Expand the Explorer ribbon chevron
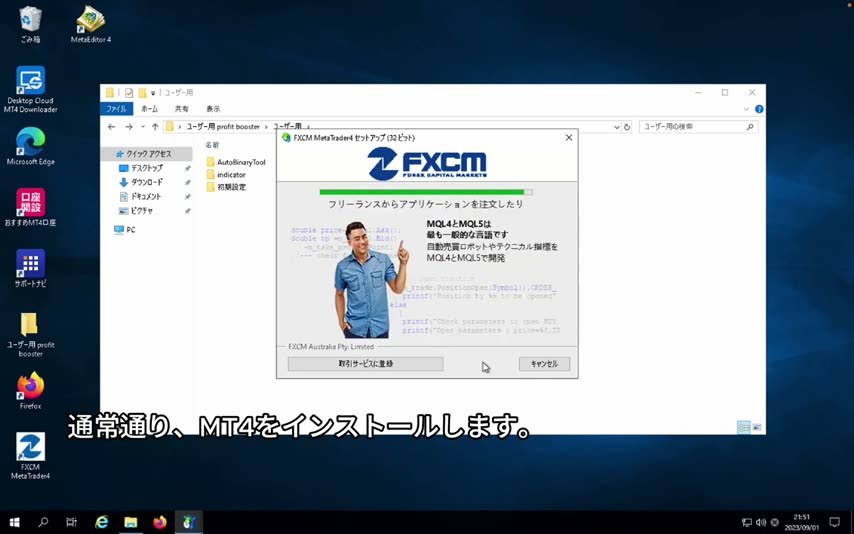The width and height of the screenshot is (854, 534). (746, 109)
